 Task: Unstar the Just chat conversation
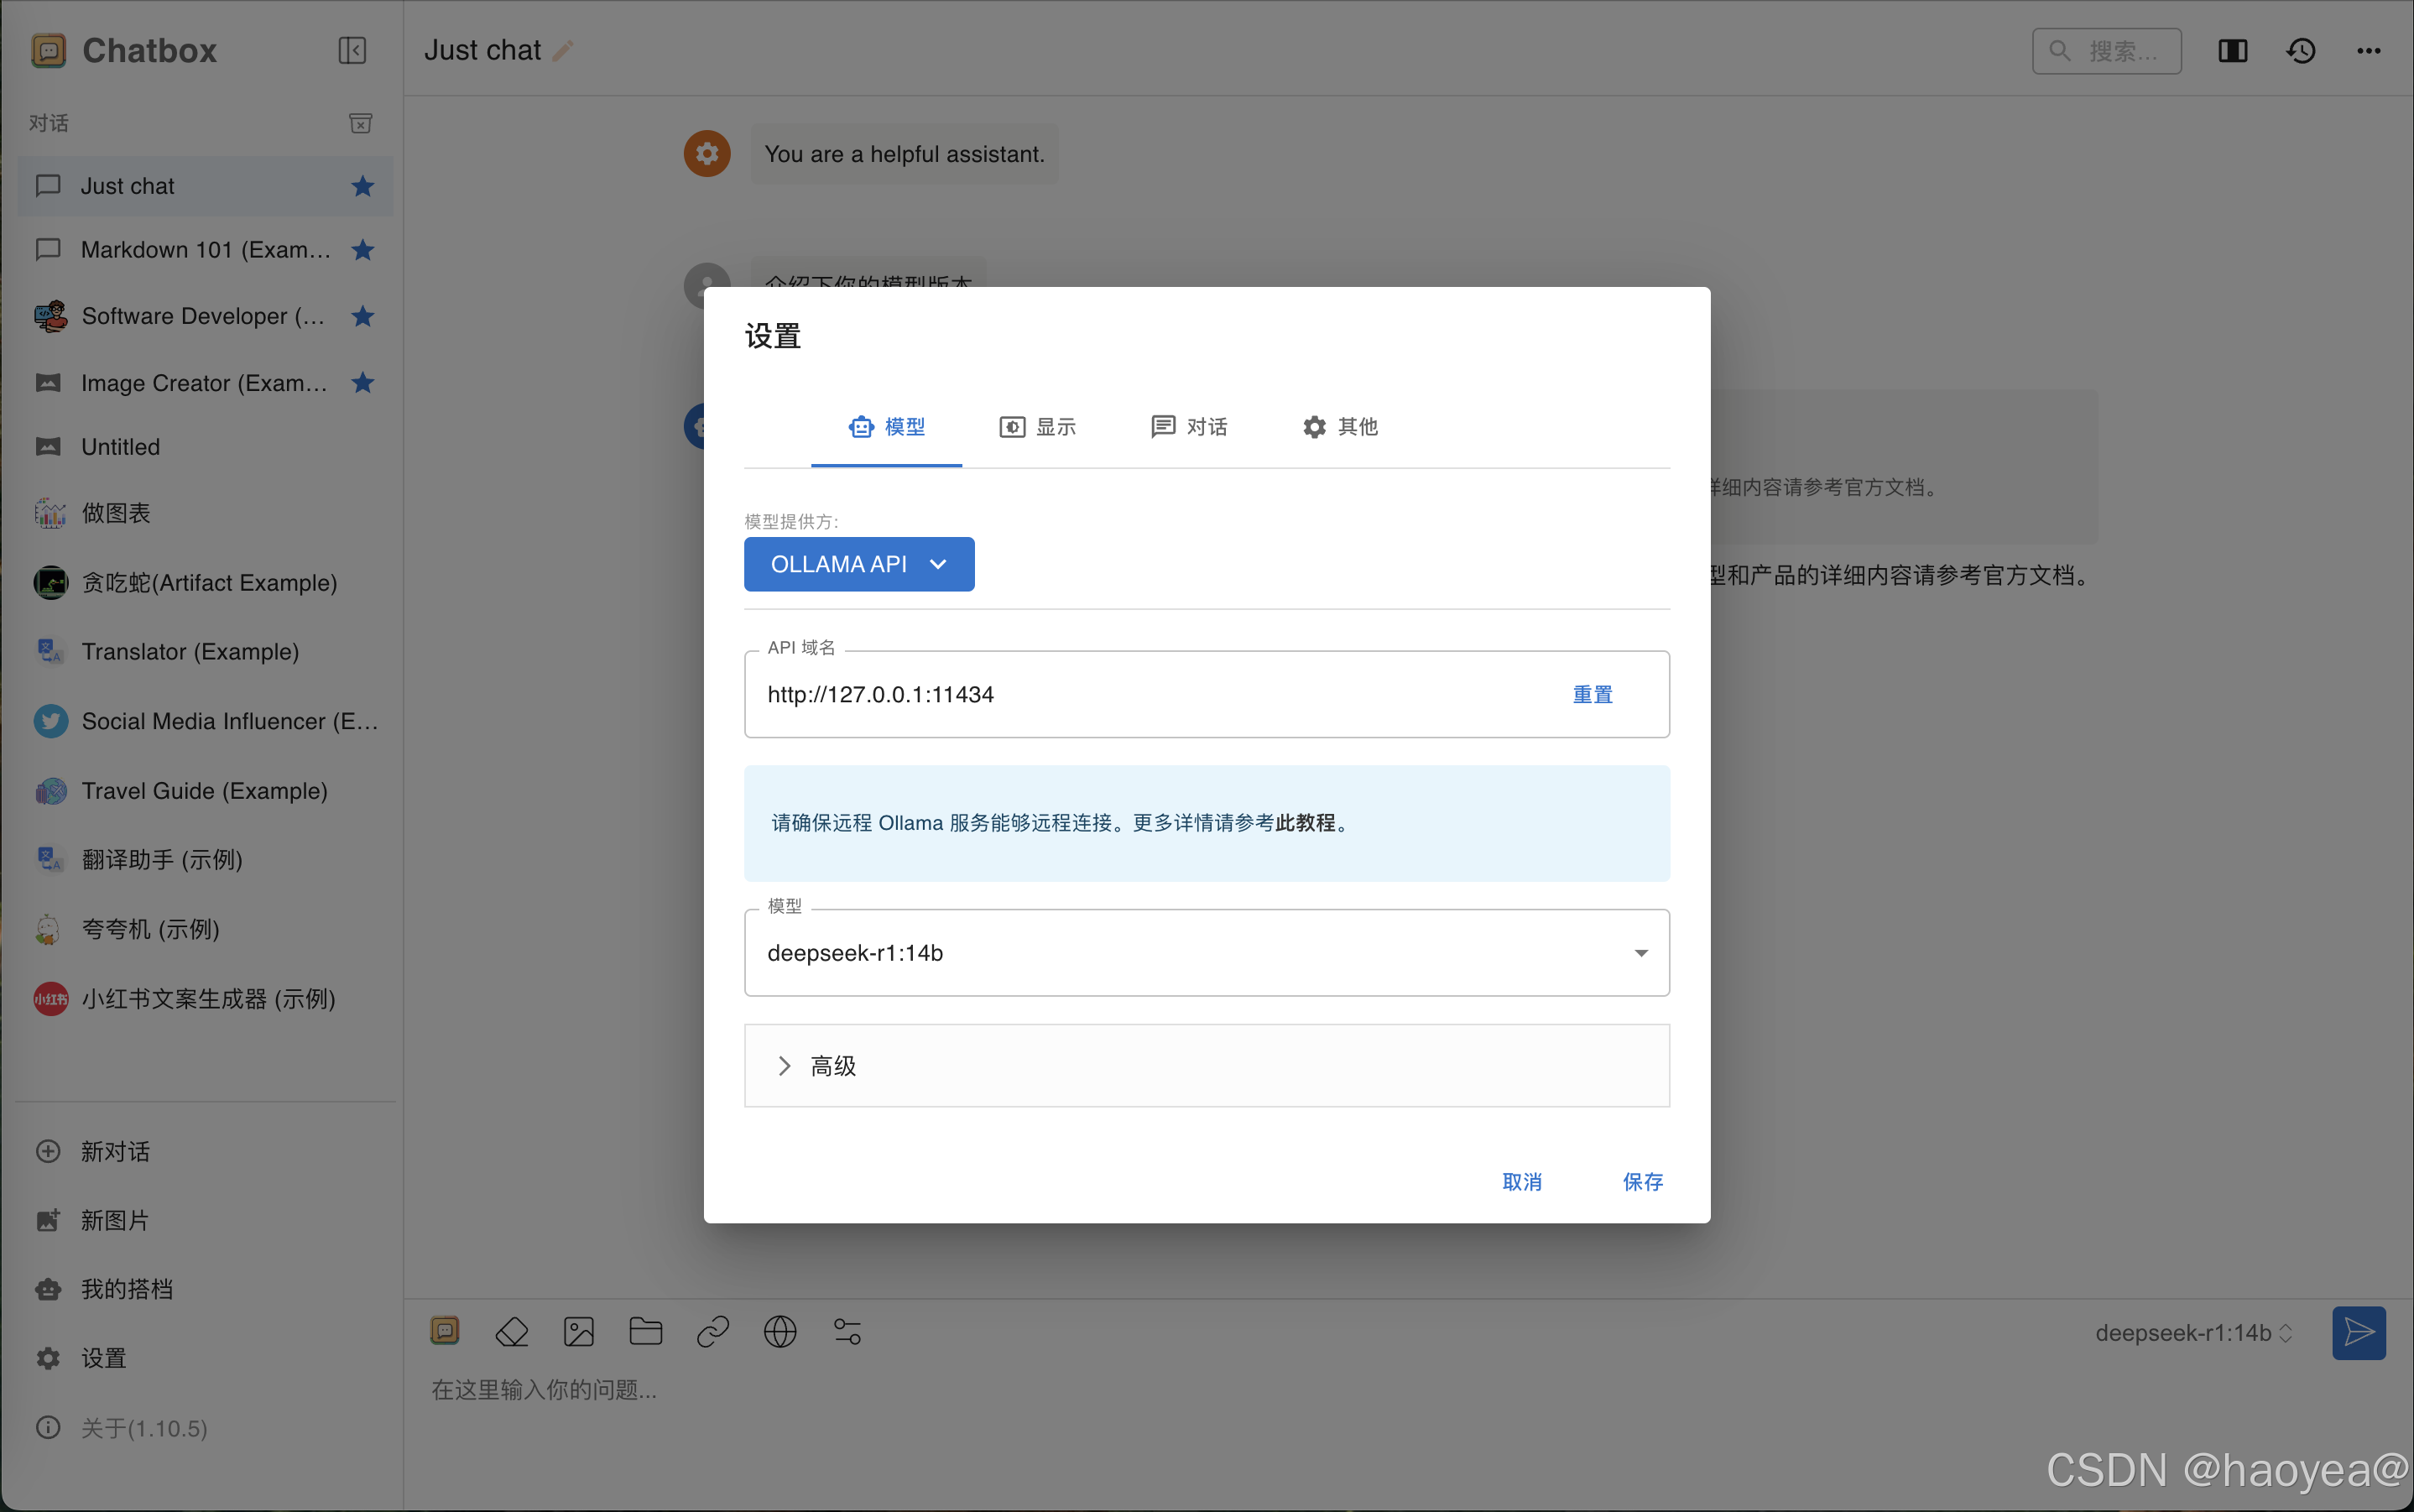(362, 186)
